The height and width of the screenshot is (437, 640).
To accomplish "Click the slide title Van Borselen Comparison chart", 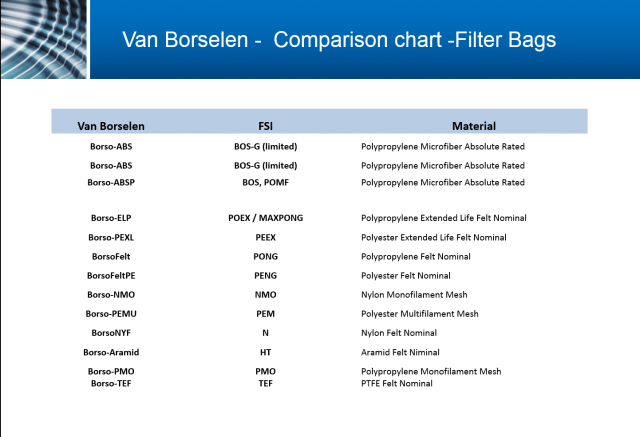I will 339,40.
